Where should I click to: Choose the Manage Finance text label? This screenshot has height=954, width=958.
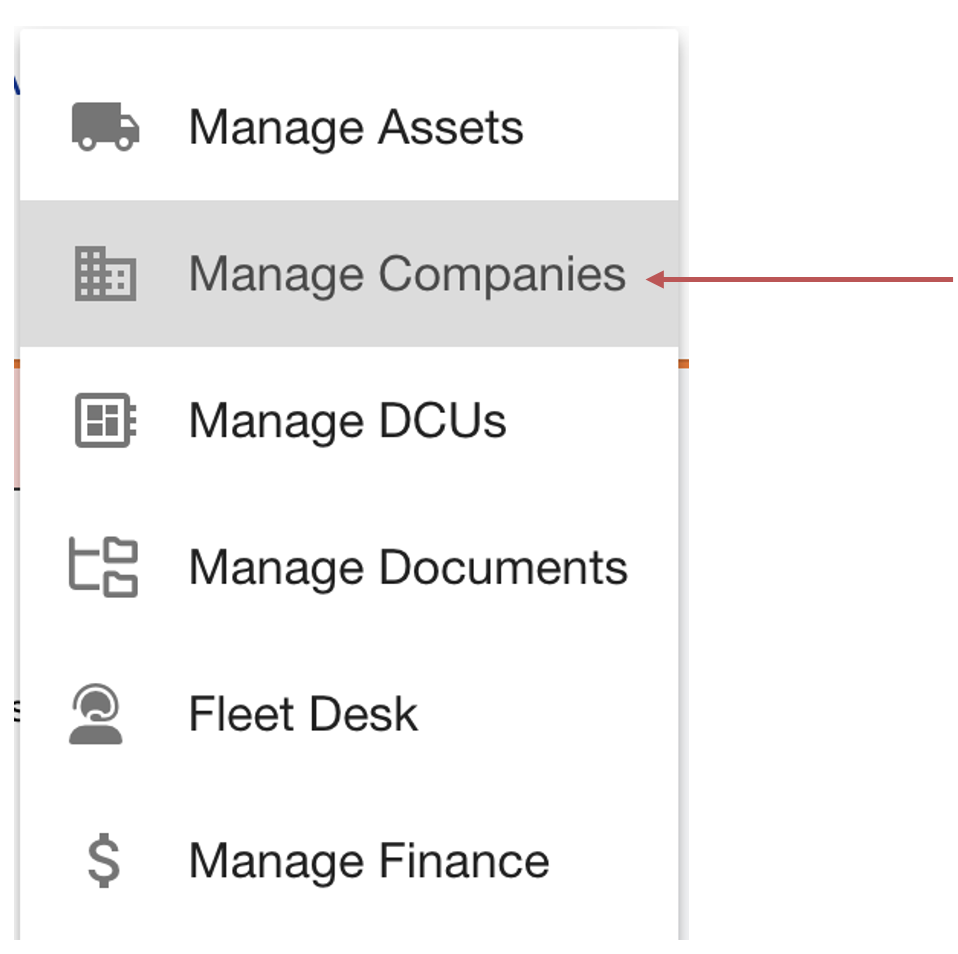tap(369, 862)
